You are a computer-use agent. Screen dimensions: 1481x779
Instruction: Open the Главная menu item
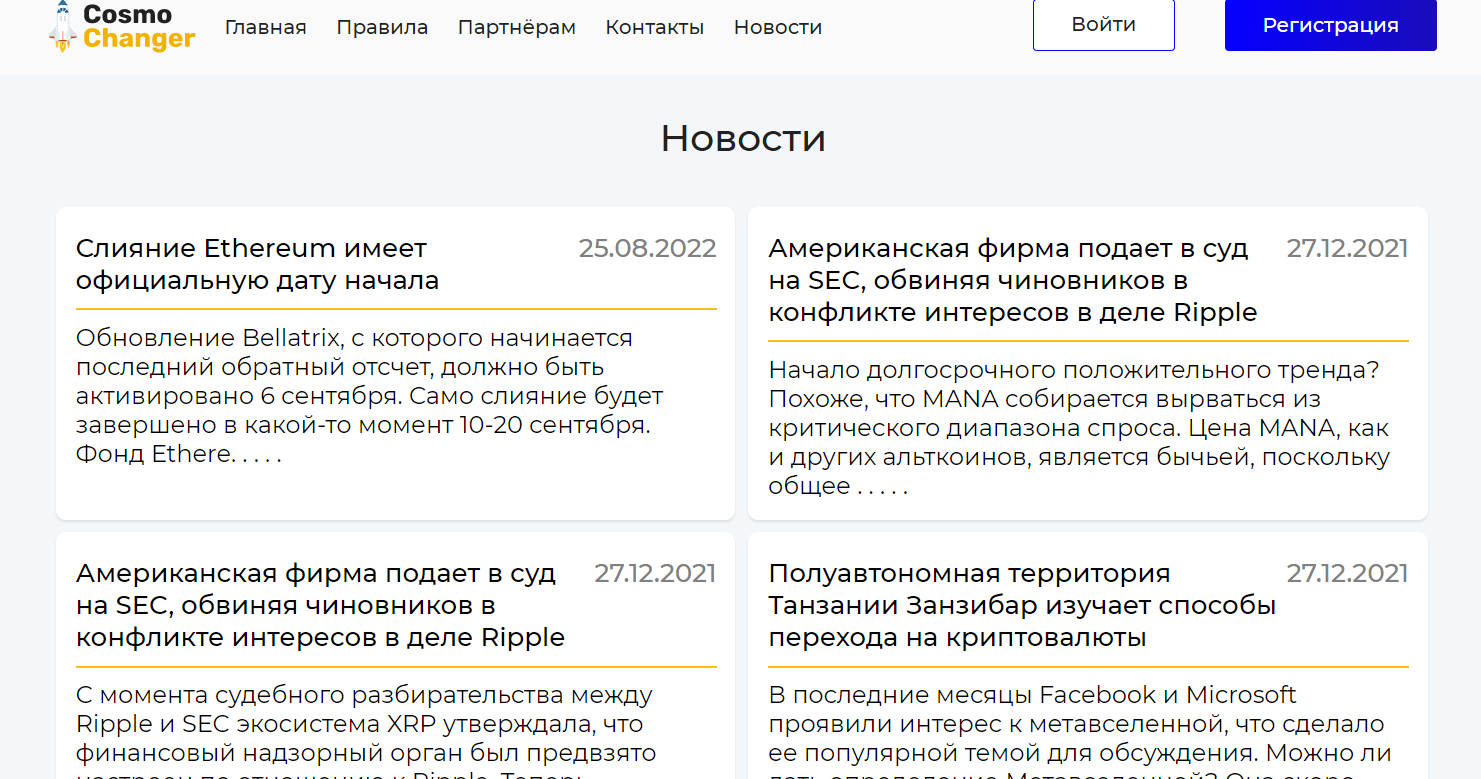(x=266, y=27)
